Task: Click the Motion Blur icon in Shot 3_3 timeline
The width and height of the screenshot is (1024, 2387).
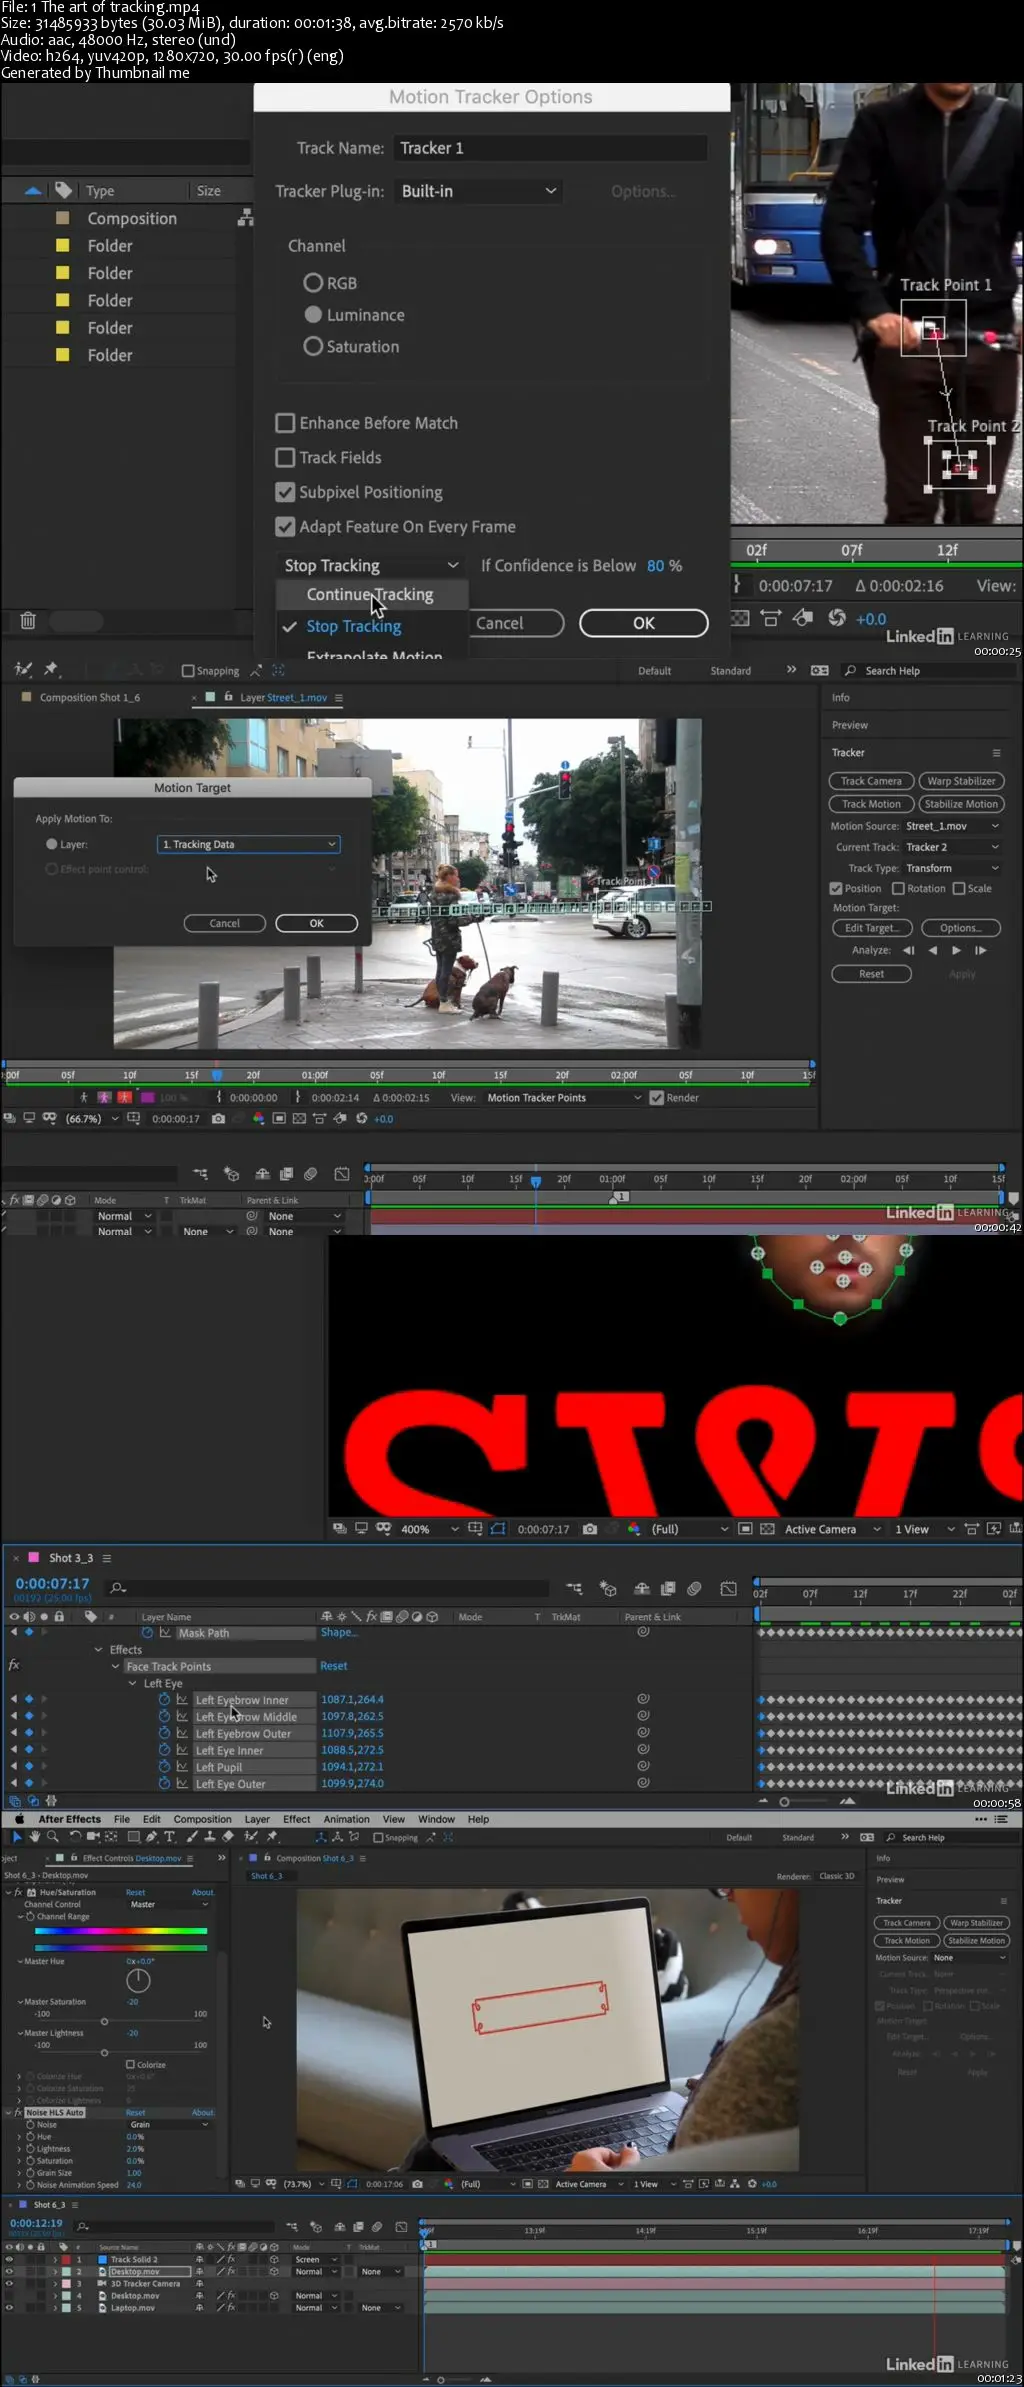Action: coord(694,1588)
